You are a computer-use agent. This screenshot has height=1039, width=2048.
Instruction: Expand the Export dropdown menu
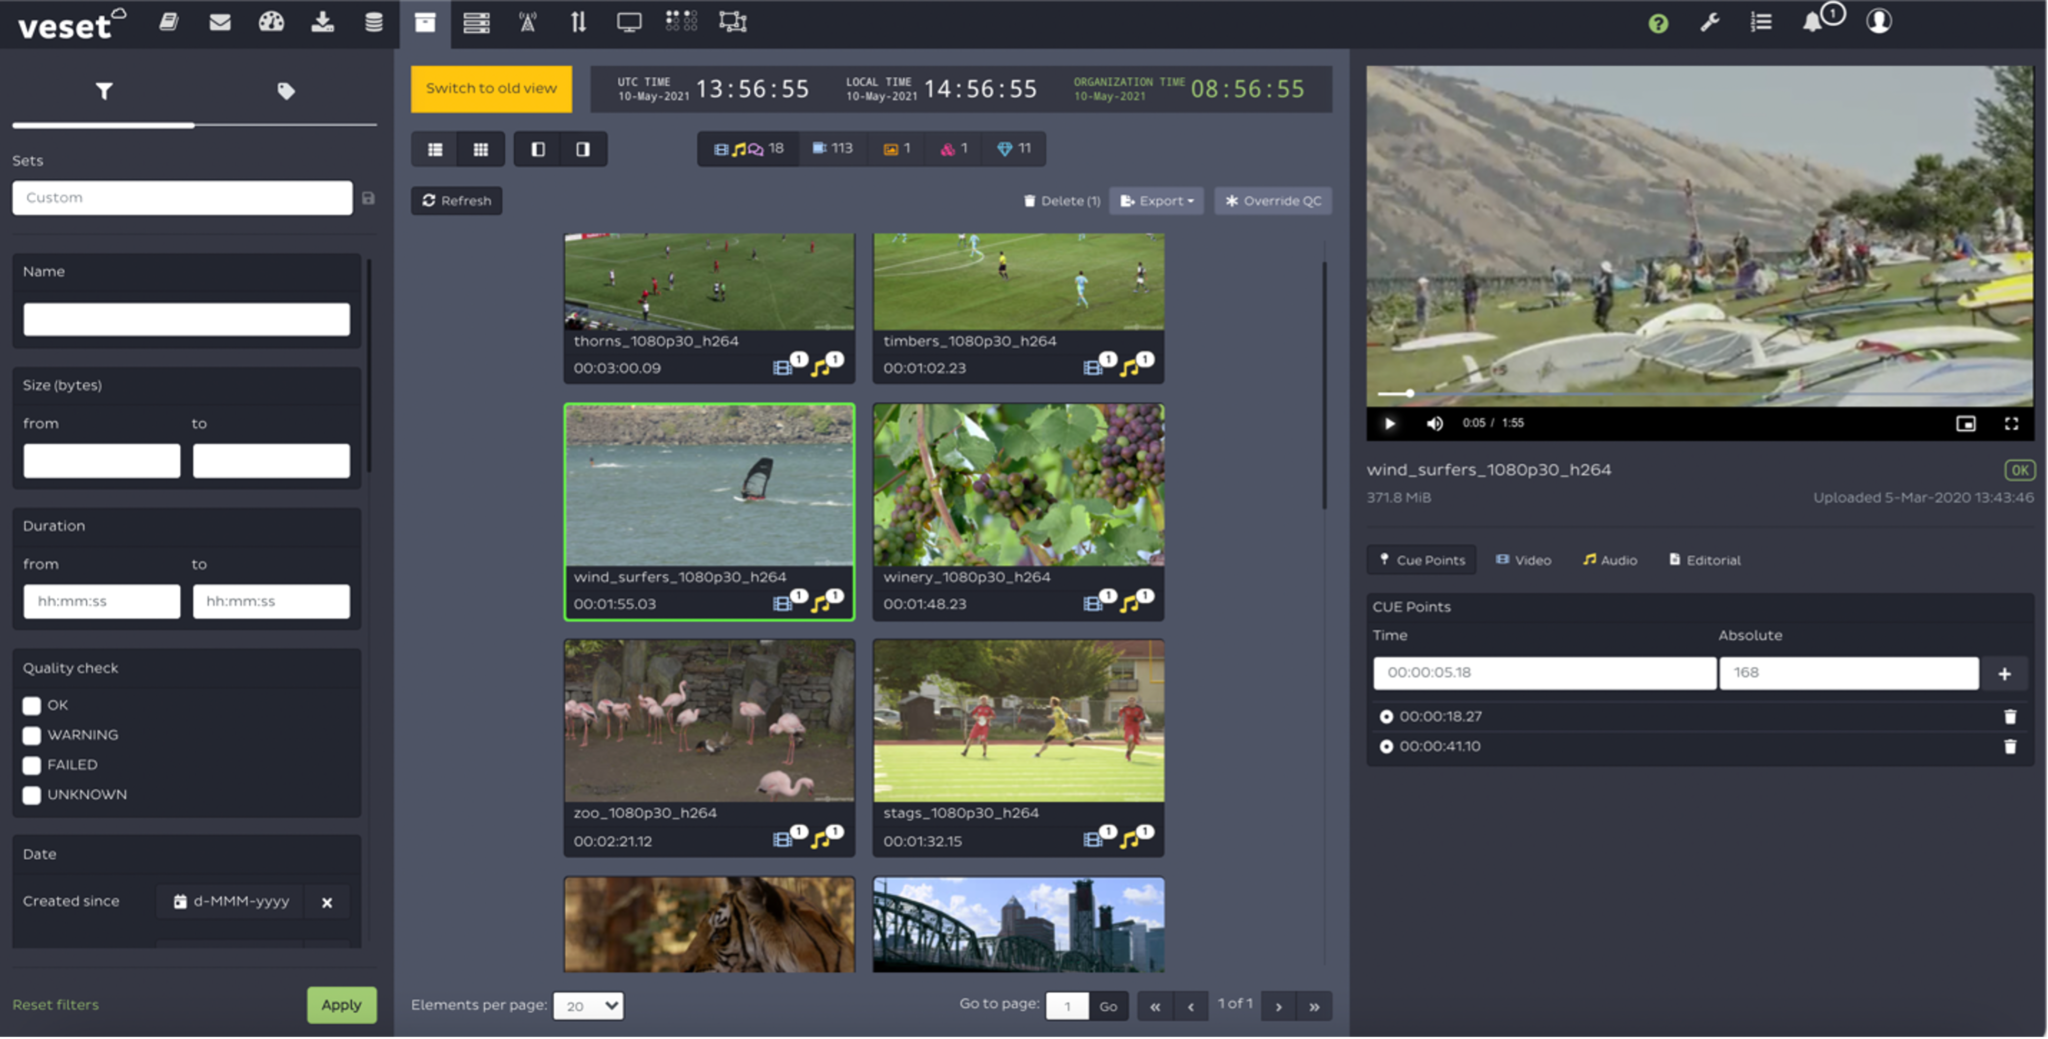tap(1157, 201)
